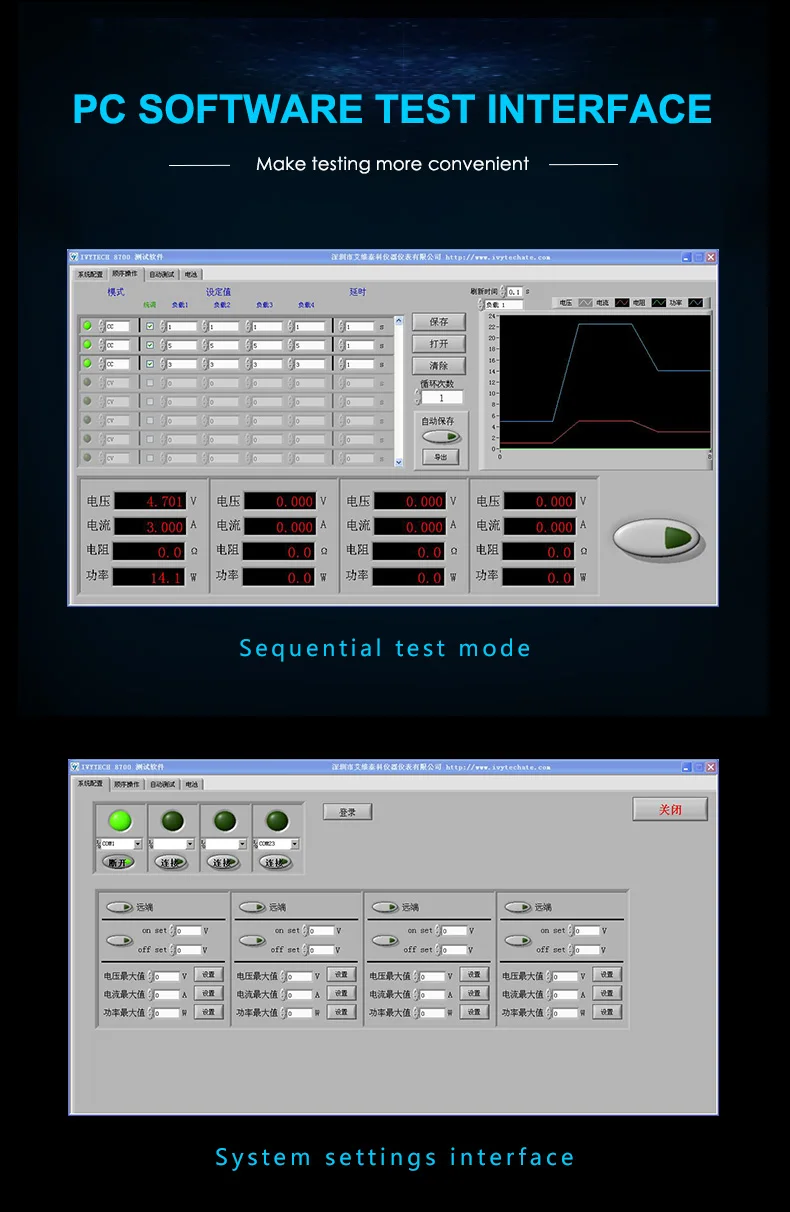Switch to 电池 tab in the upper window
This screenshot has width=790, height=1212.
(x=191, y=273)
